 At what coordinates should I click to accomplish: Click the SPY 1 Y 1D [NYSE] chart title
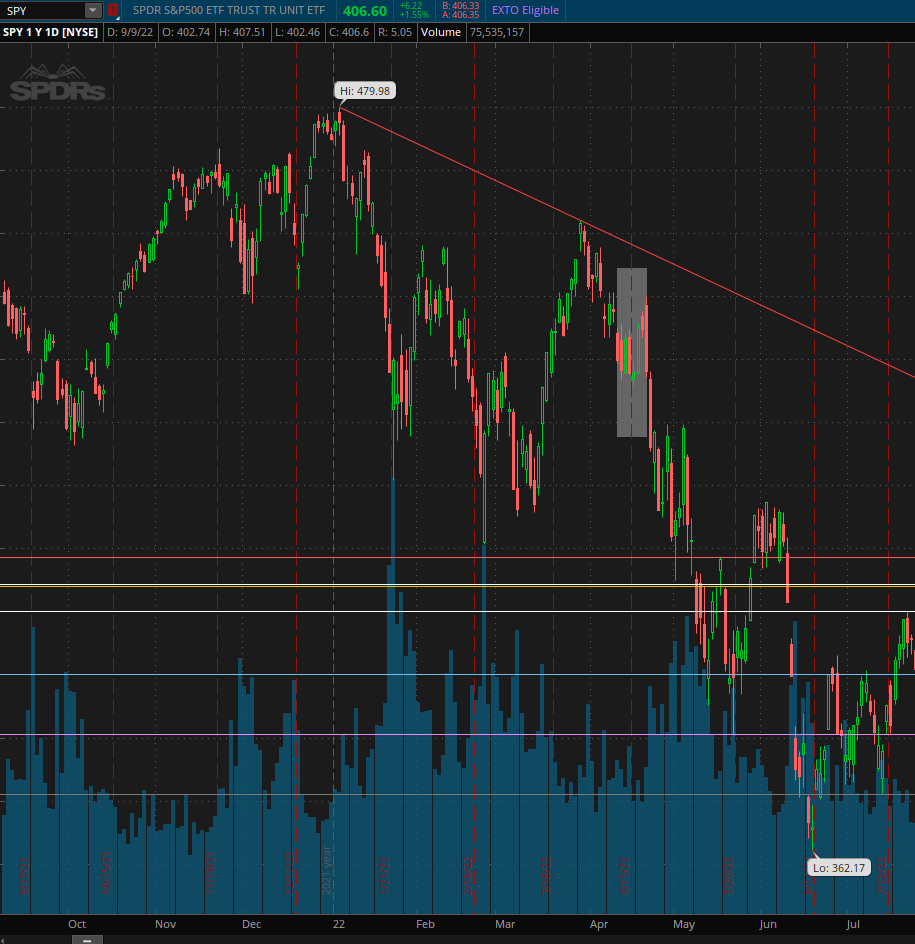click(51, 32)
